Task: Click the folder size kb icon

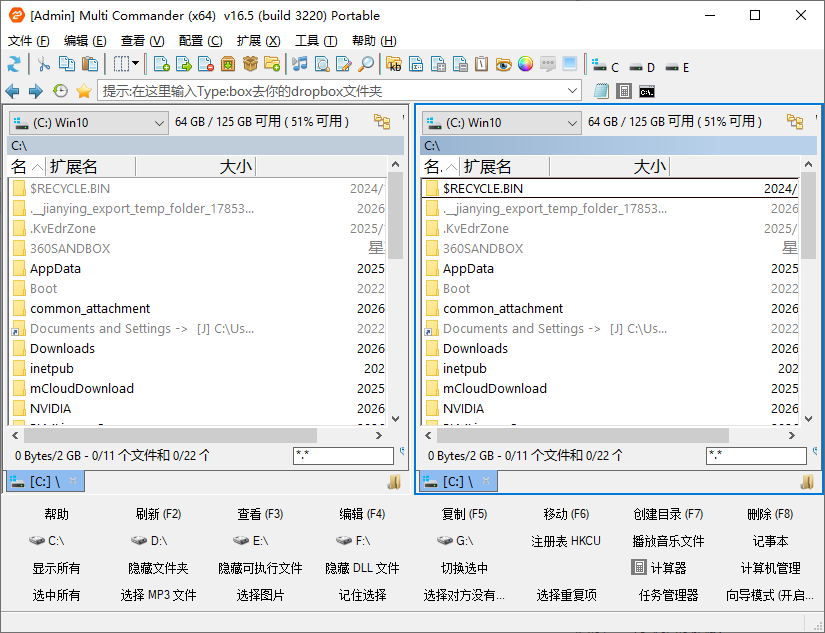Action: (x=394, y=64)
